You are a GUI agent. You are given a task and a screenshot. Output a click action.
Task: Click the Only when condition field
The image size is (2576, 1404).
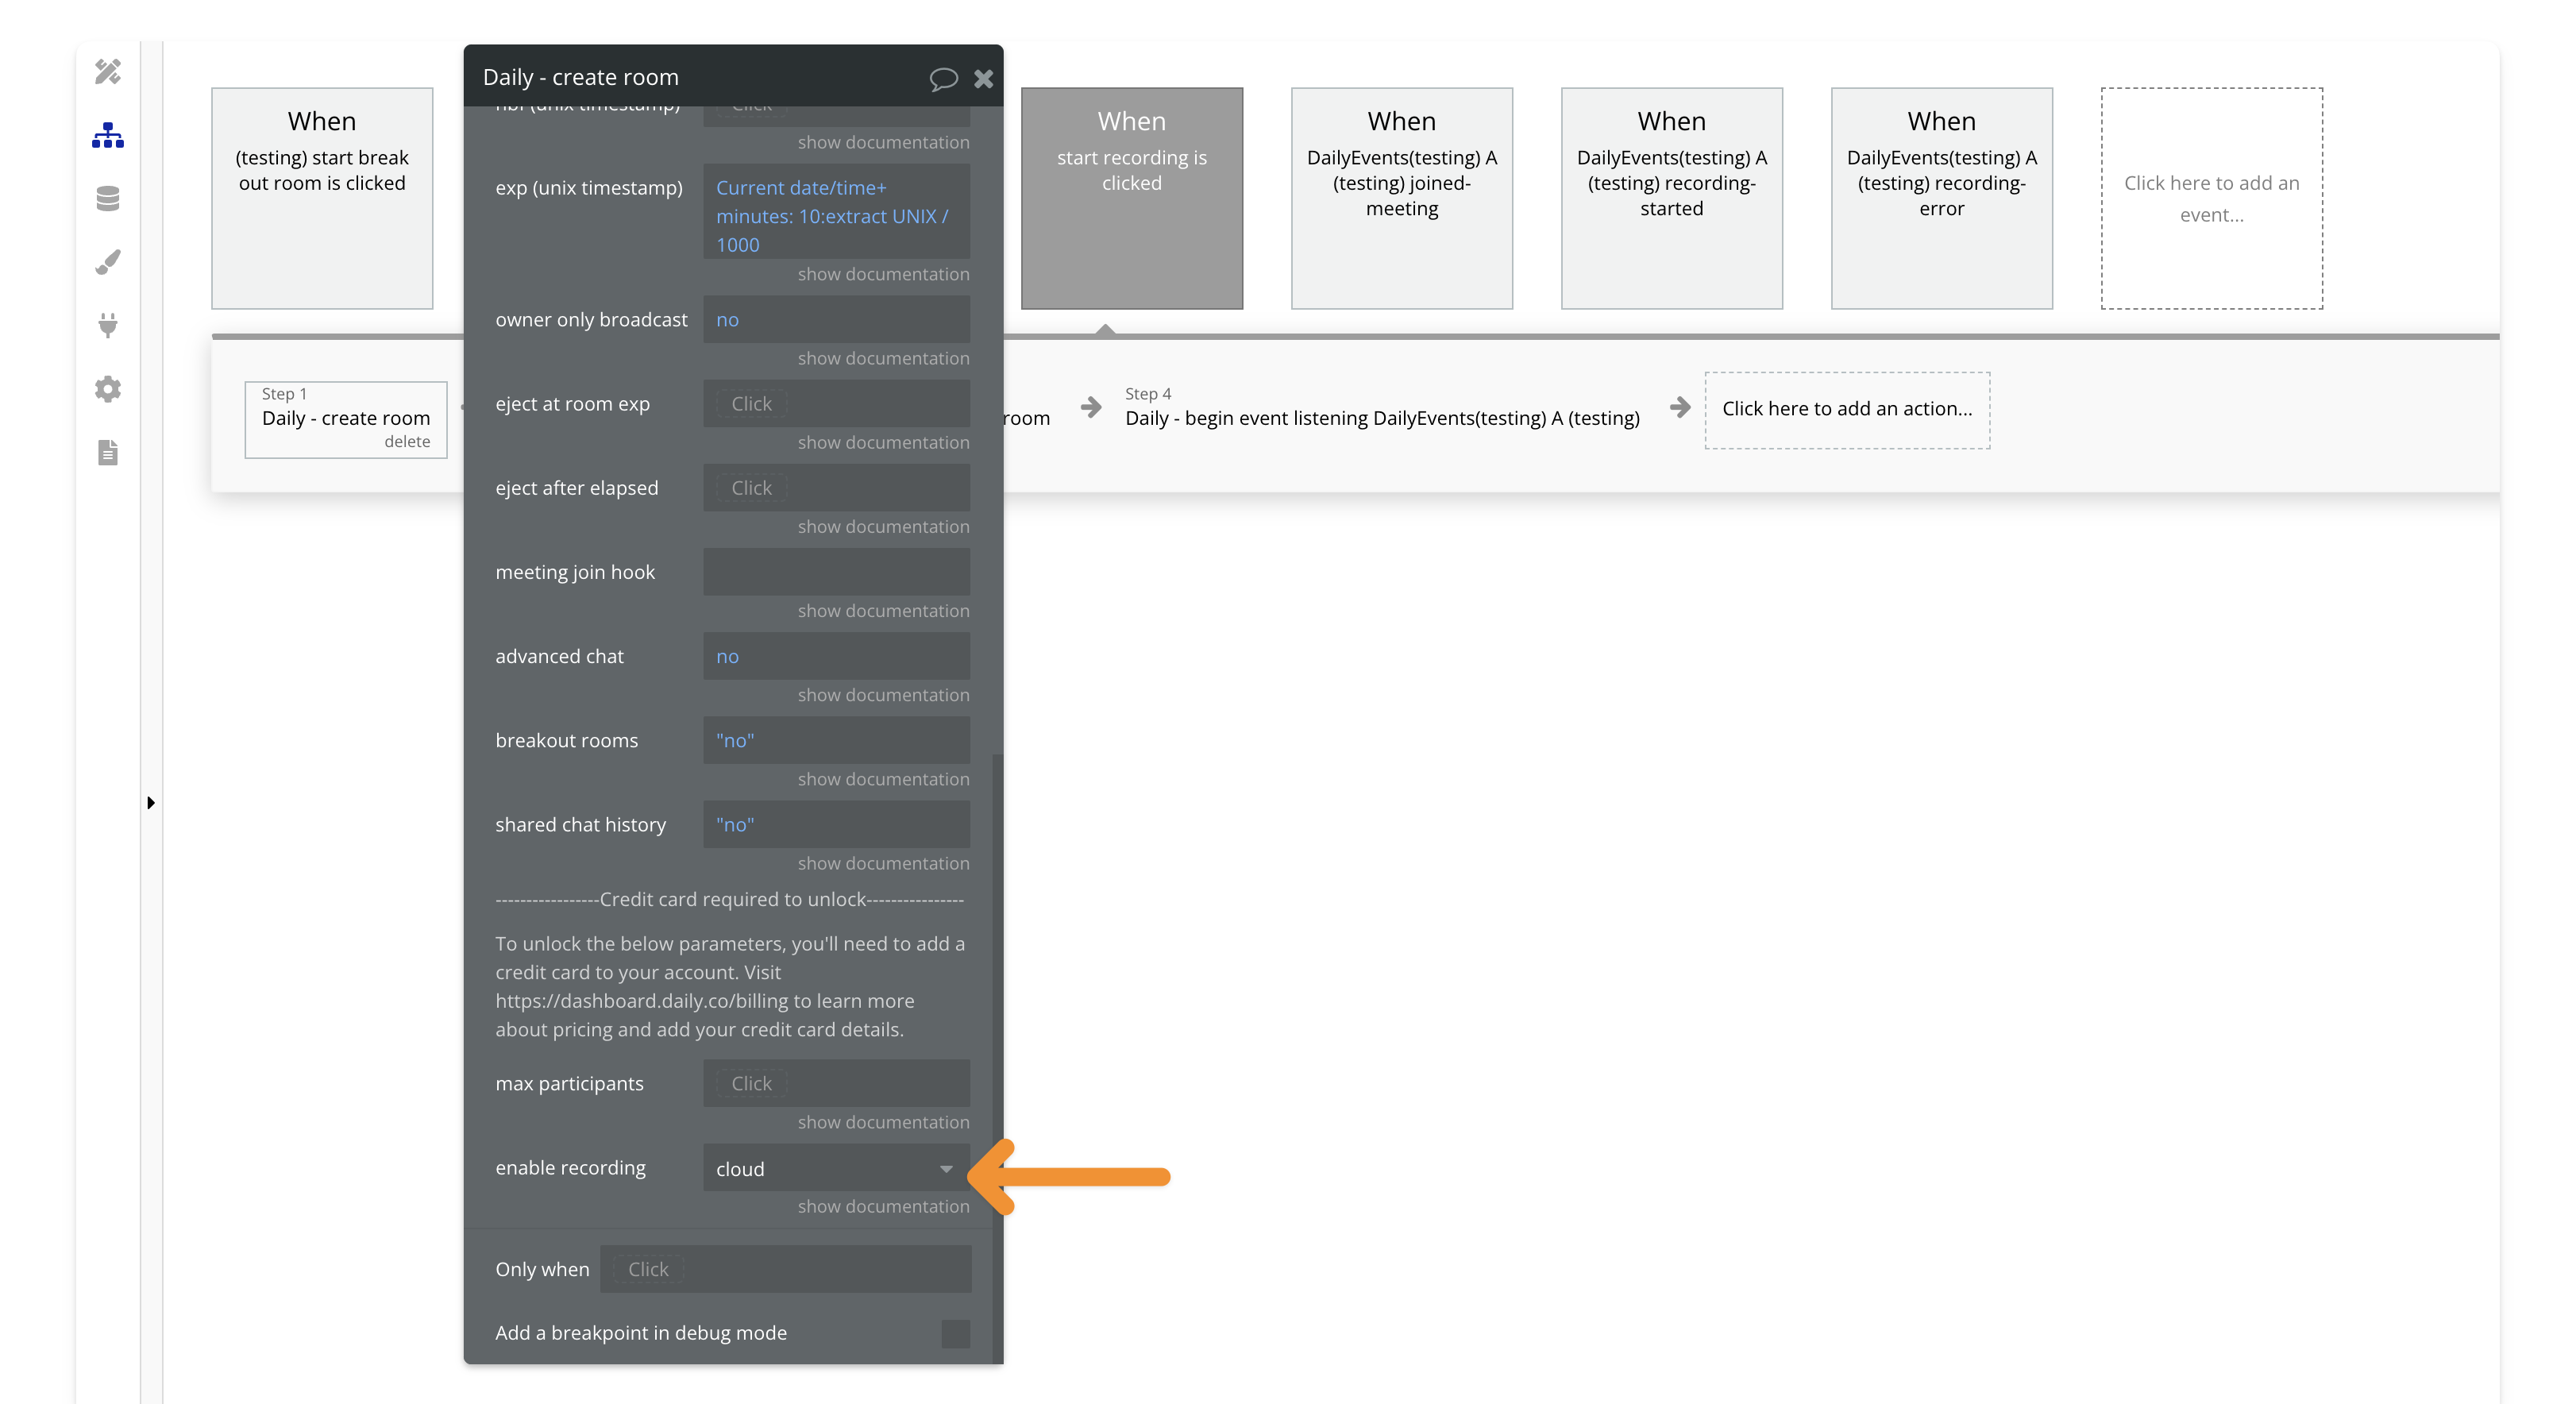tap(785, 1269)
